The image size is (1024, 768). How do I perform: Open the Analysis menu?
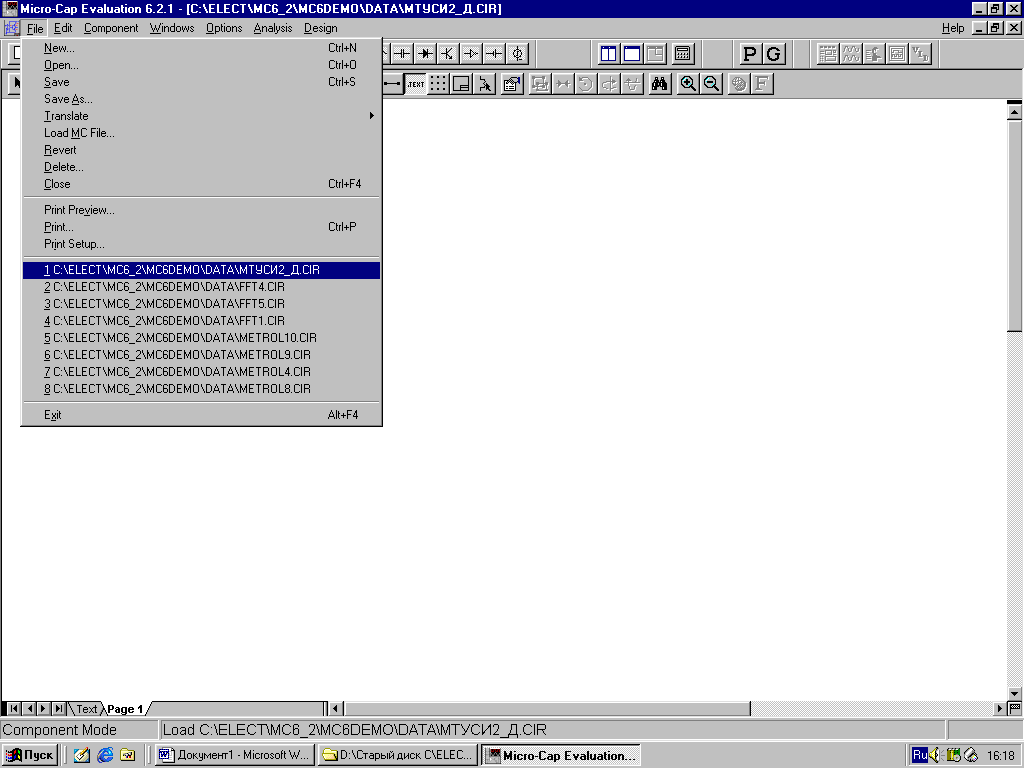tap(273, 28)
